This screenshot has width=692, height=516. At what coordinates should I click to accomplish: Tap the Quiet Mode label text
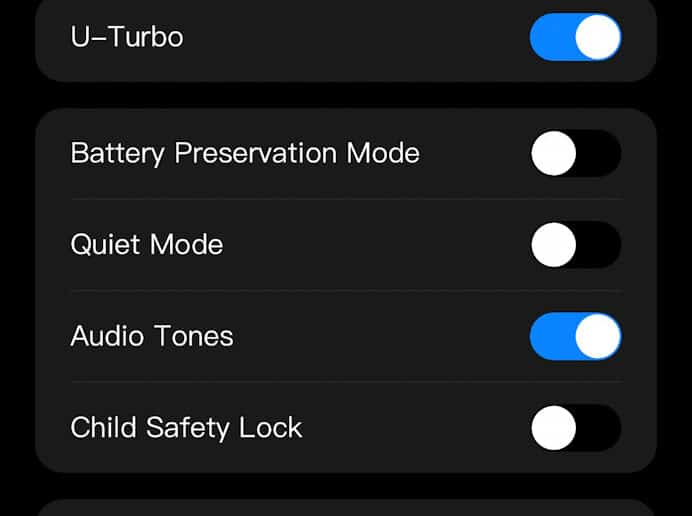[147, 245]
